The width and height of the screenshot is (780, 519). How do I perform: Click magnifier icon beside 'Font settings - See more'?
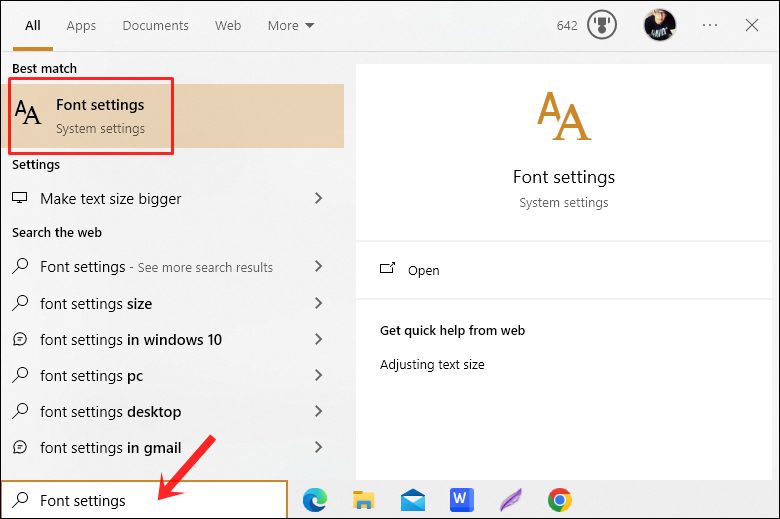pos(20,266)
